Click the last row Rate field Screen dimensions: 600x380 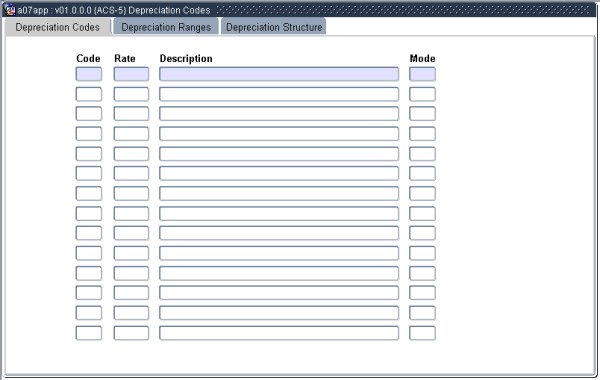131,333
